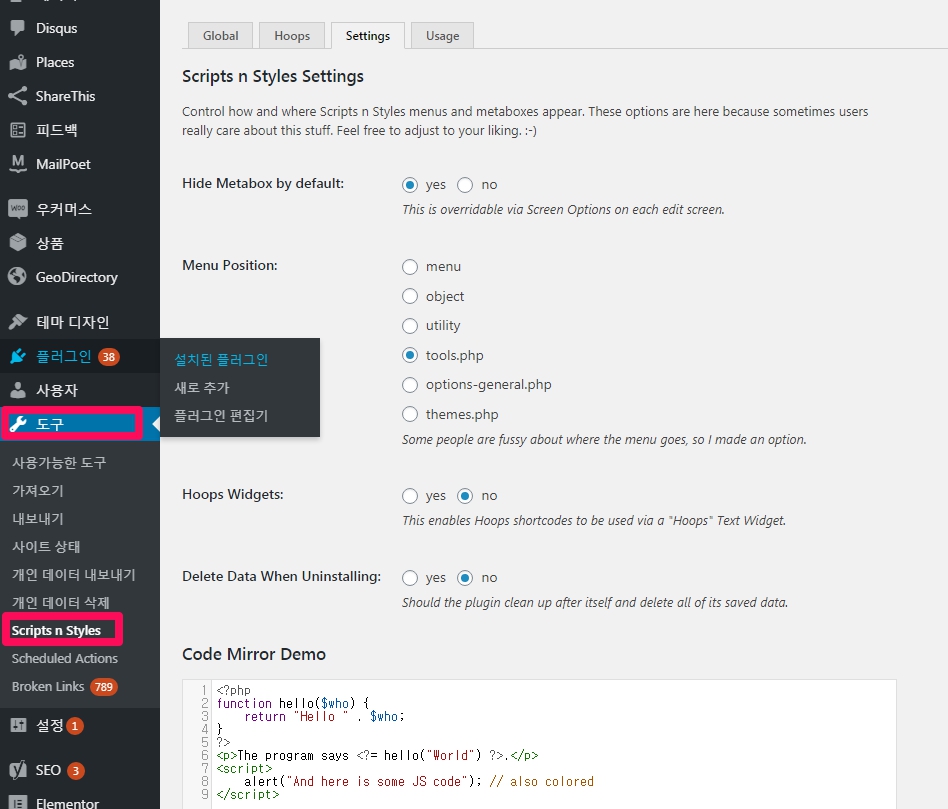948x809 pixels.
Task: Open the Hoops tab
Action: point(292,36)
